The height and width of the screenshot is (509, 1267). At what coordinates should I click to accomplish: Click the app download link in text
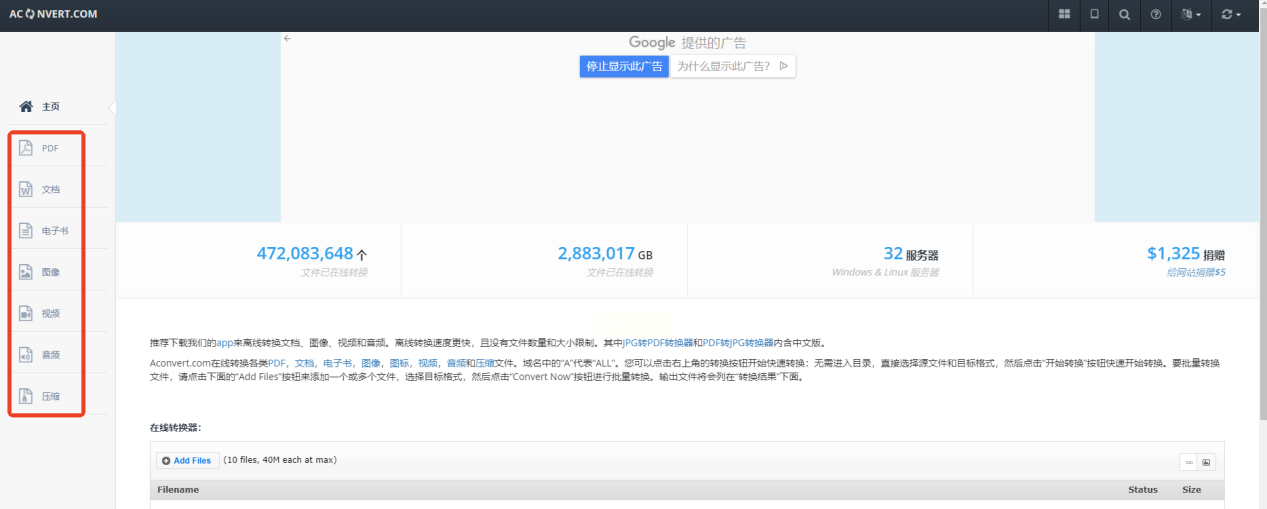click(224, 342)
